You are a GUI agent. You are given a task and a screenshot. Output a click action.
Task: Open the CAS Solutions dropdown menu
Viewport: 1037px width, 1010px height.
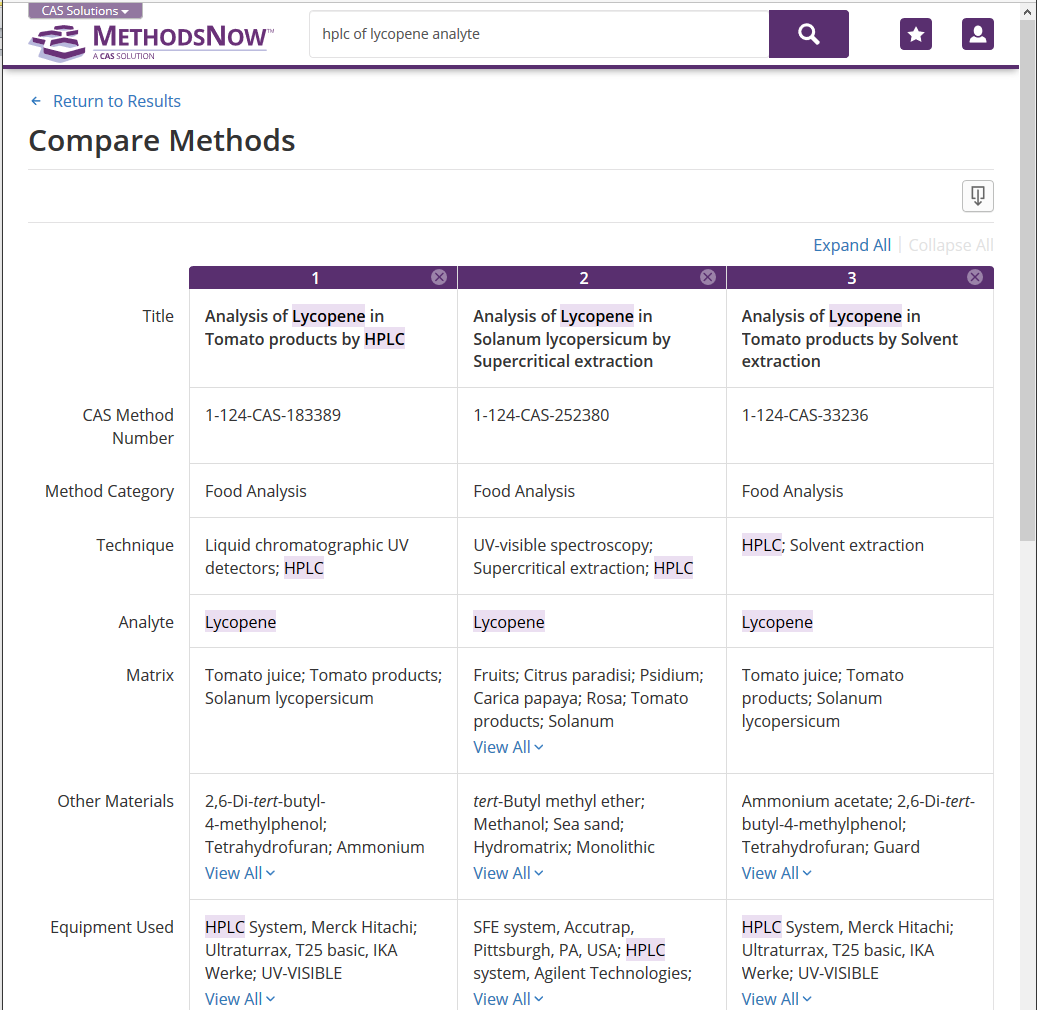[x=85, y=11]
